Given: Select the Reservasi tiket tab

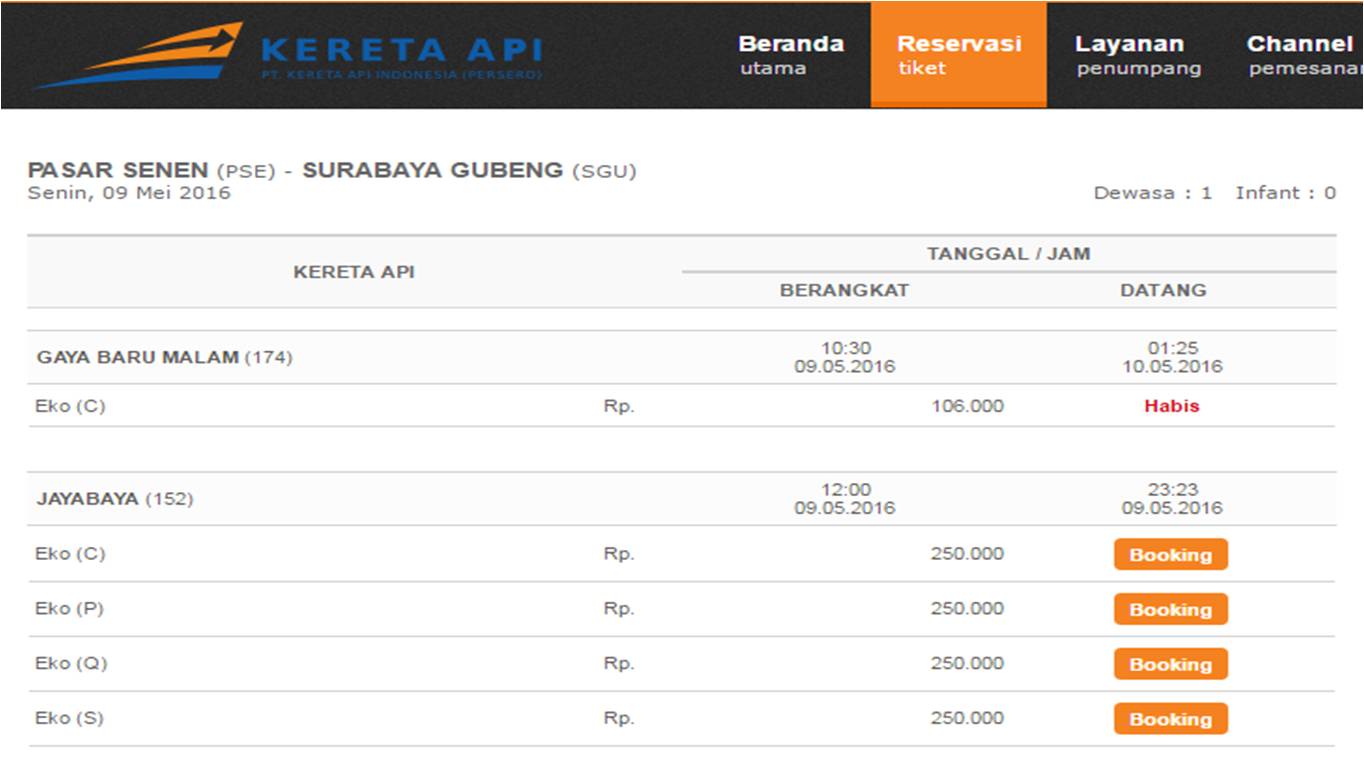Looking at the screenshot, I should tap(959, 55).
